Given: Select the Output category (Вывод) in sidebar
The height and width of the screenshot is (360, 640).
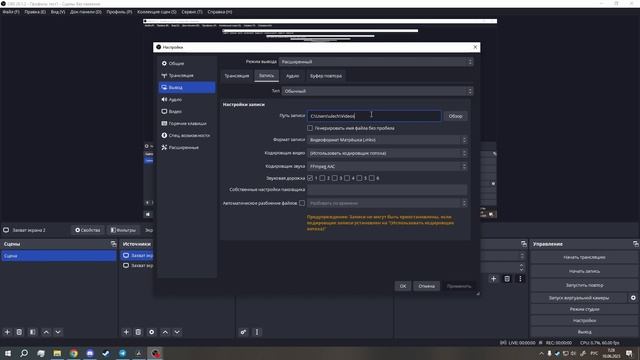Looking at the screenshot, I should [x=187, y=87].
